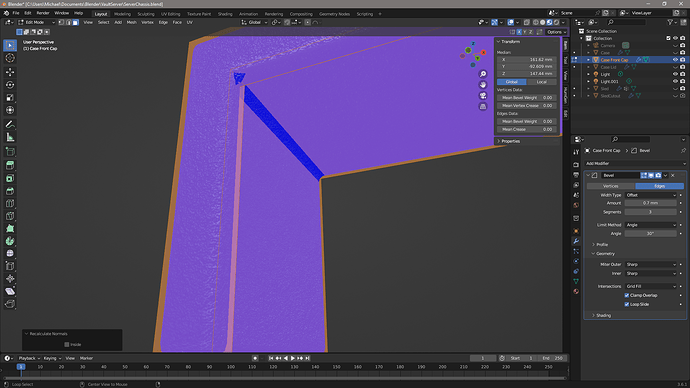Select Global transform orientation button

pyautogui.click(x=512, y=82)
